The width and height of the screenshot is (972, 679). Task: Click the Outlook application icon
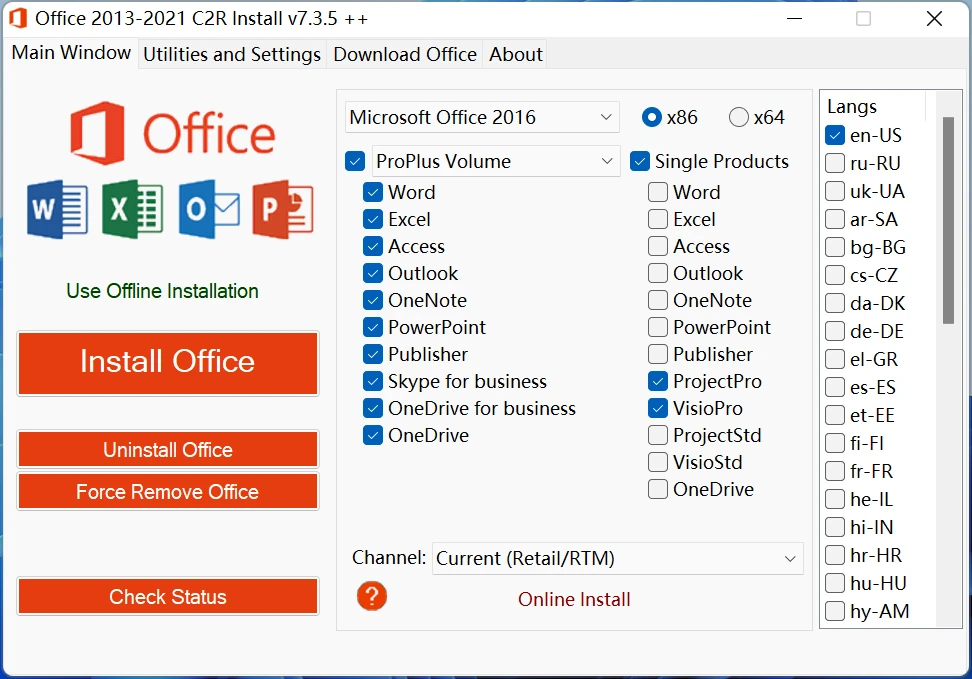[208, 209]
